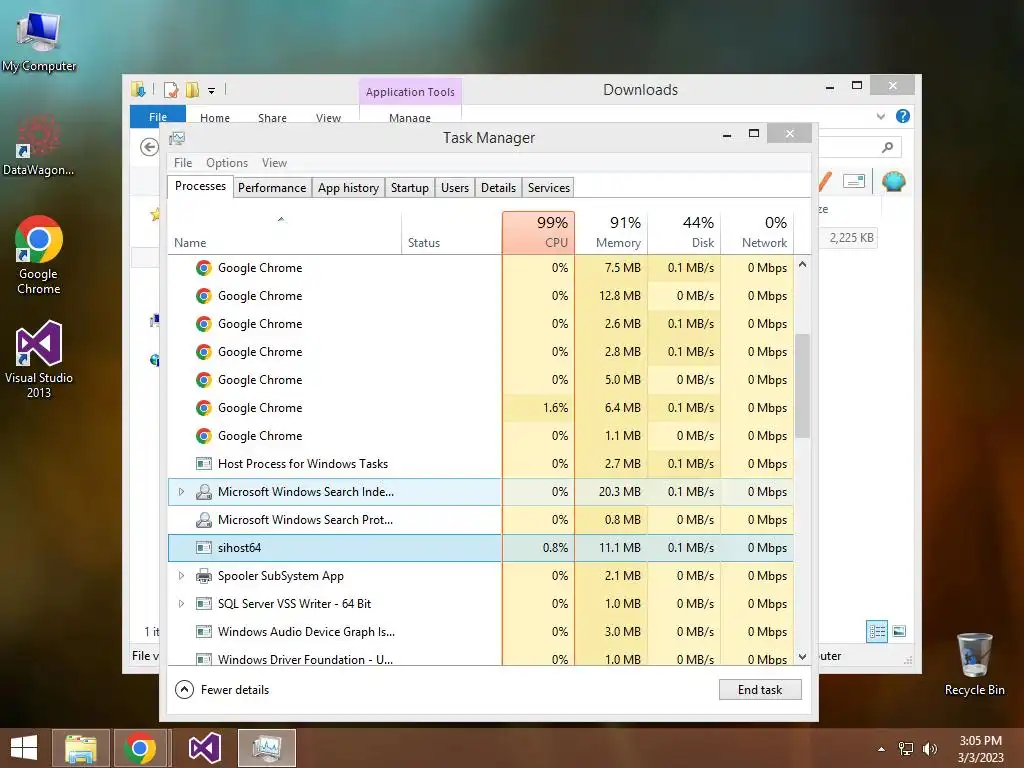Show hidden system tray icons
The image size is (1024, 768).
click(882, 749)
